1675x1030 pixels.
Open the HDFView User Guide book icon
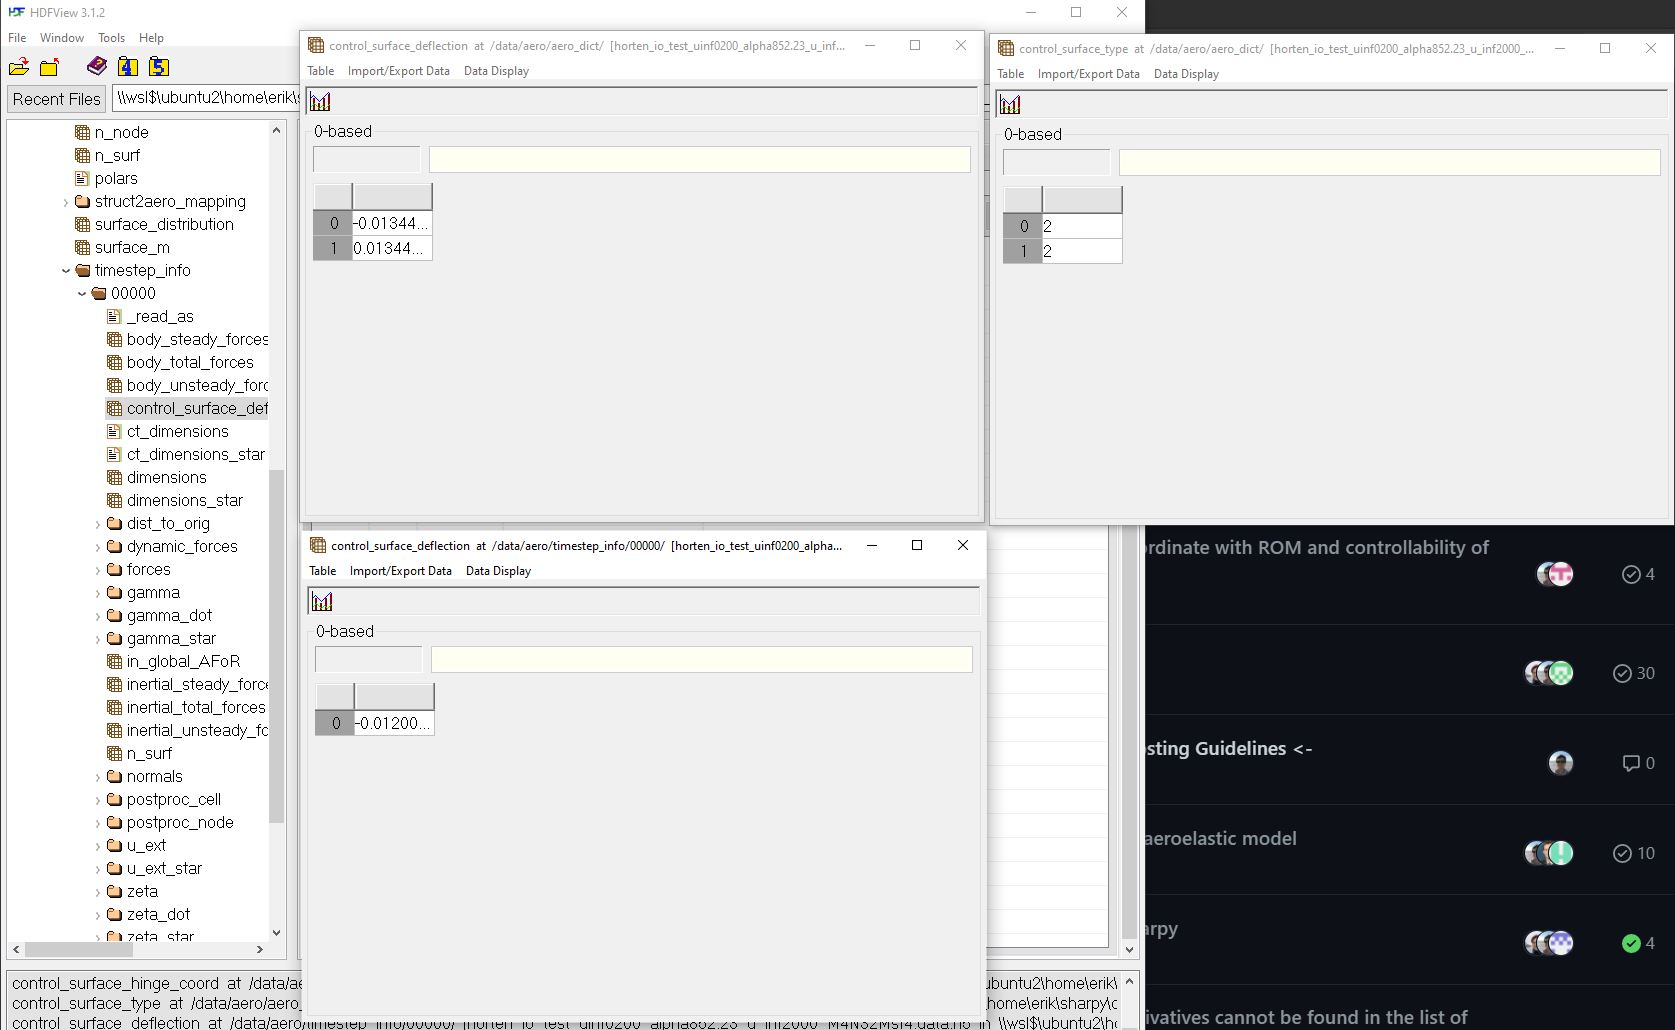(96, 66)
